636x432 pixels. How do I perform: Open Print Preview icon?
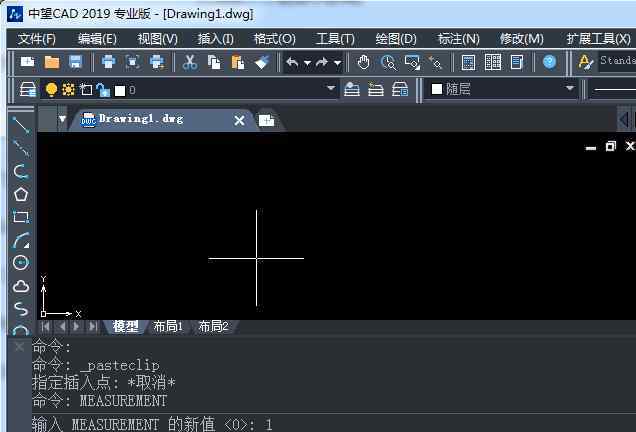(133, 62)
